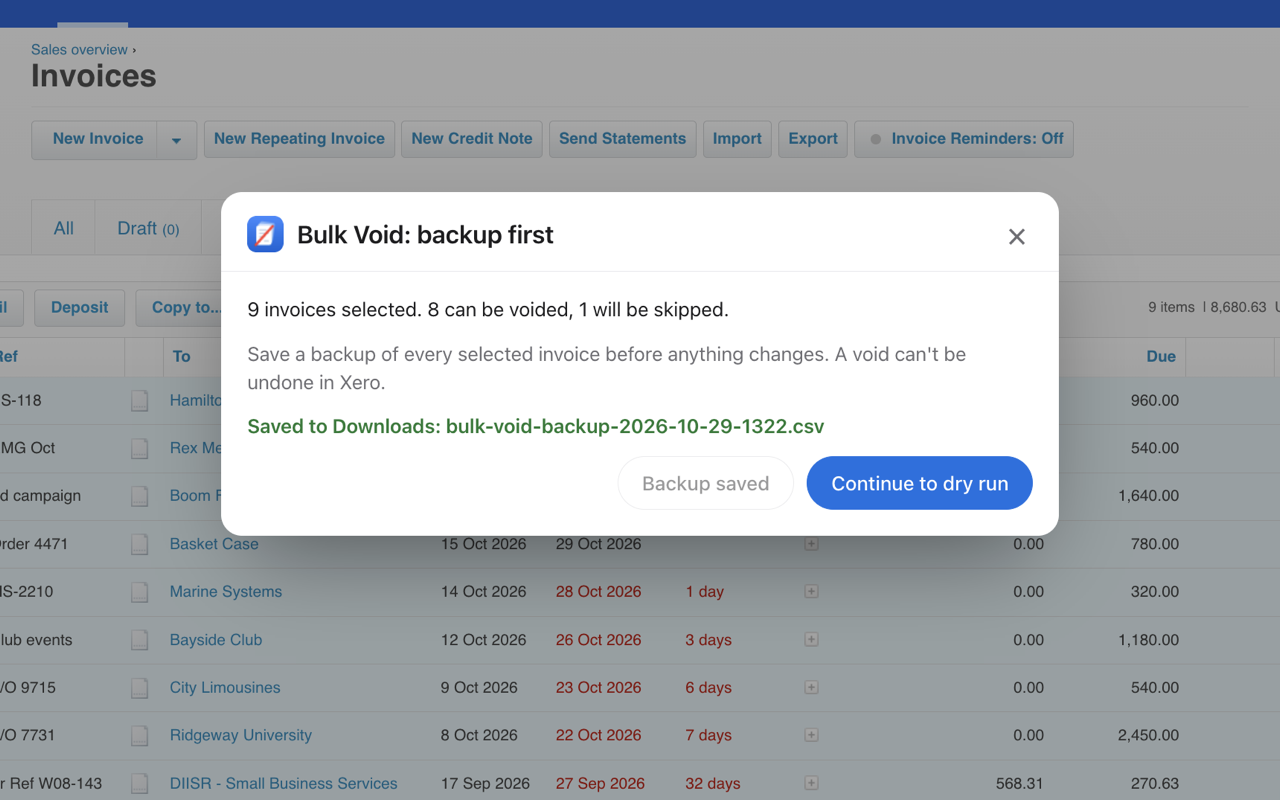The image size is (1280, 800).
Task: Click the saved backup filename text
Action: click(x=635, y=426)
